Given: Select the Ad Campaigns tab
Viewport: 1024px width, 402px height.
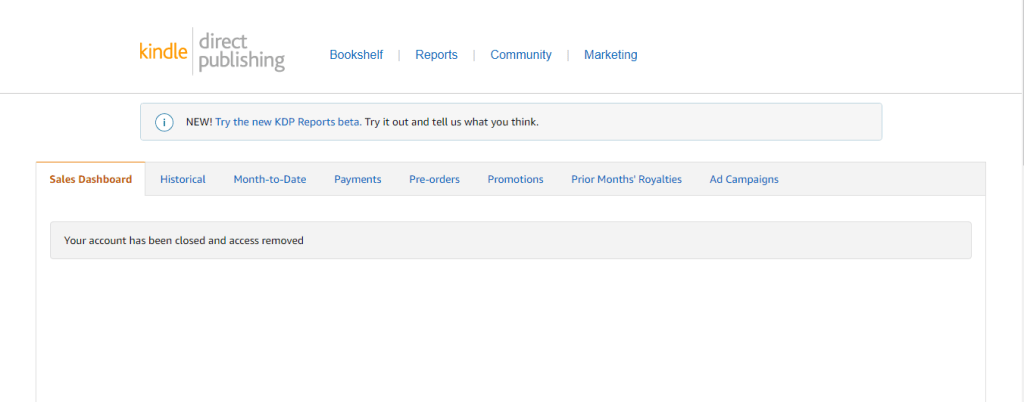Looking at the screenshot, I should point(743,179).
